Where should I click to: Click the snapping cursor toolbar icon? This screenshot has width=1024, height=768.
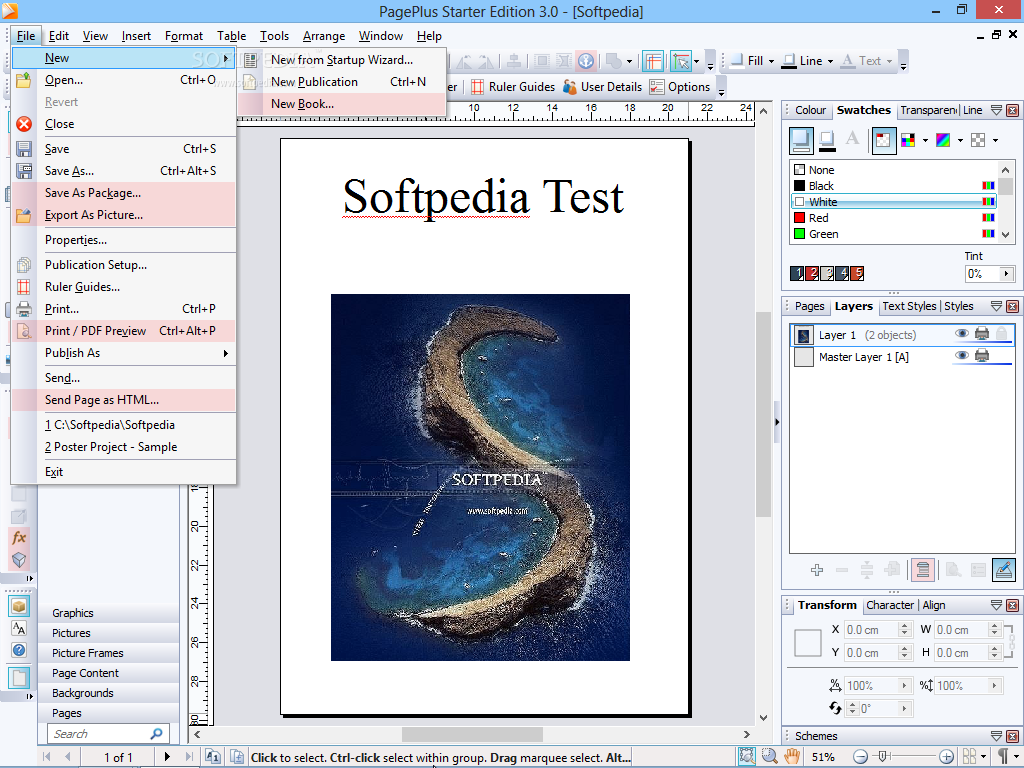682,61
